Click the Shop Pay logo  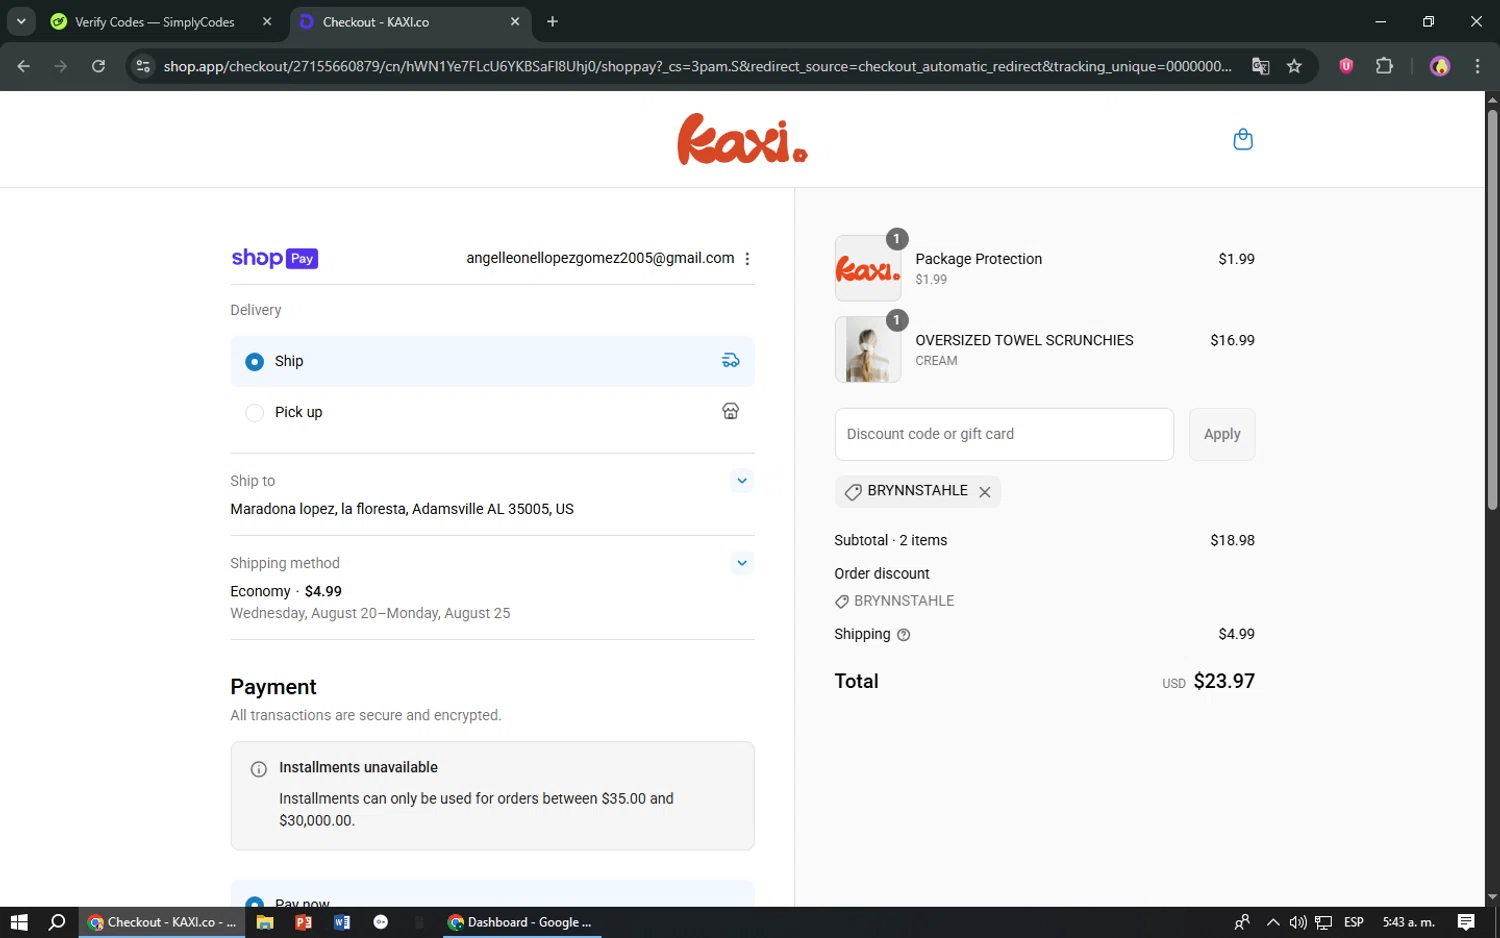(274, 258)
